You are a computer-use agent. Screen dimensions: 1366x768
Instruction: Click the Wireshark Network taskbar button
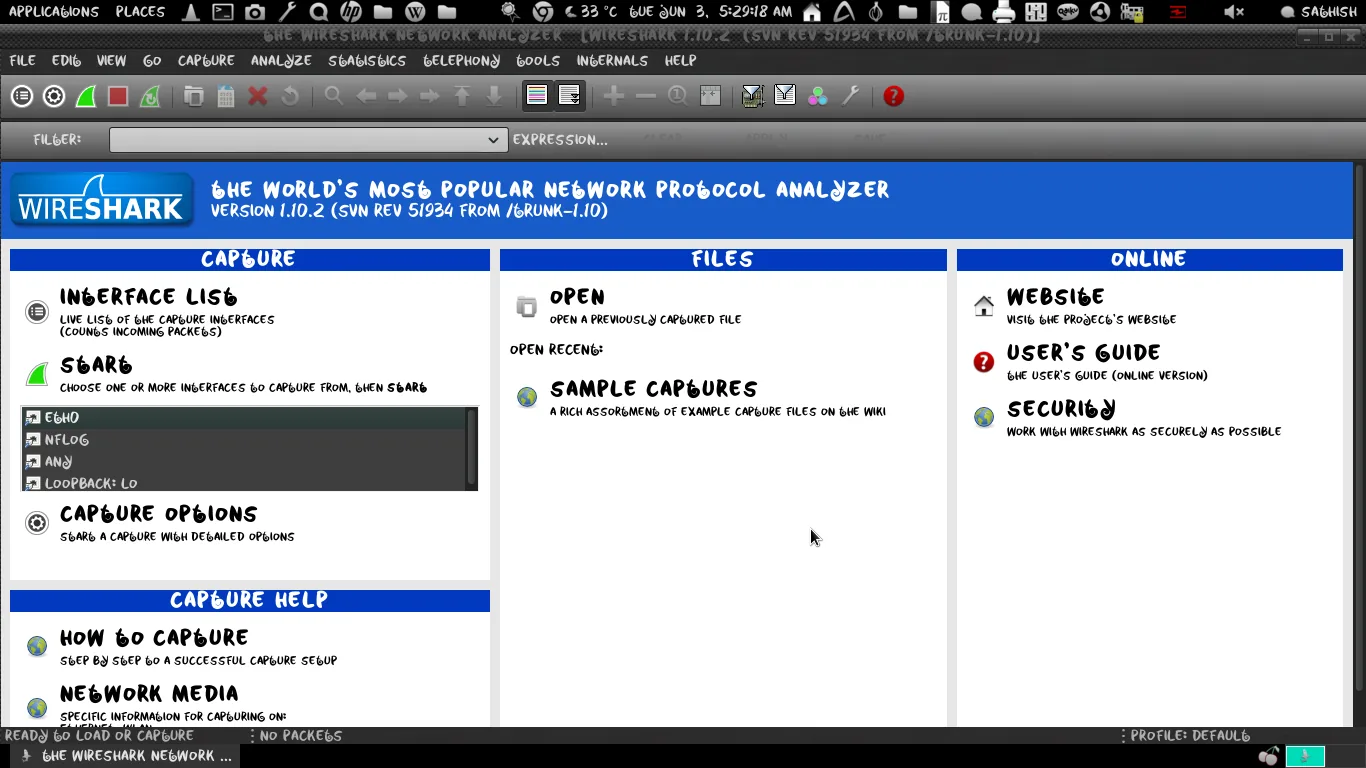pyautogui.click(x=126, y=757)
